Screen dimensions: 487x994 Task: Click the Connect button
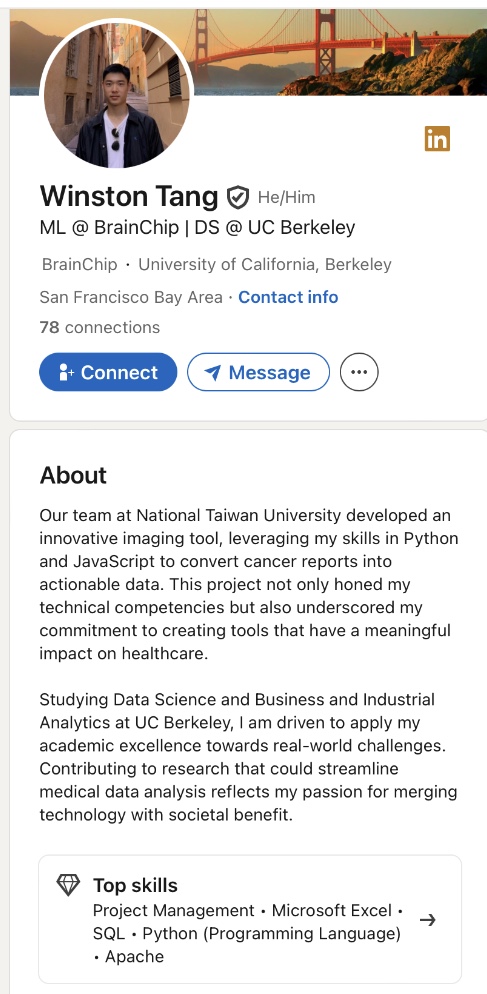tap(108, 372)
